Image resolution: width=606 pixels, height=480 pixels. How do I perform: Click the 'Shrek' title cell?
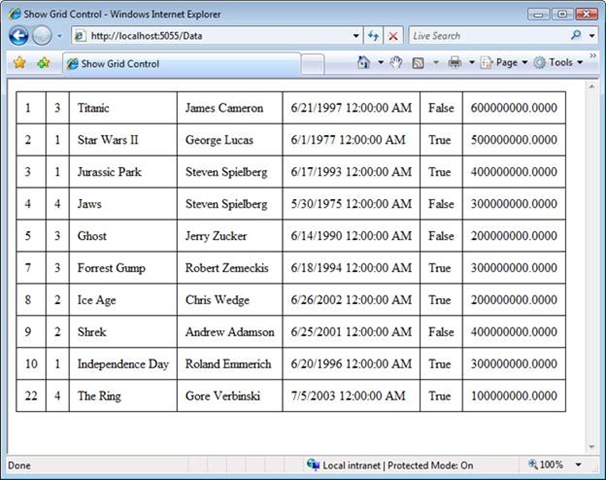coord(123,332)
